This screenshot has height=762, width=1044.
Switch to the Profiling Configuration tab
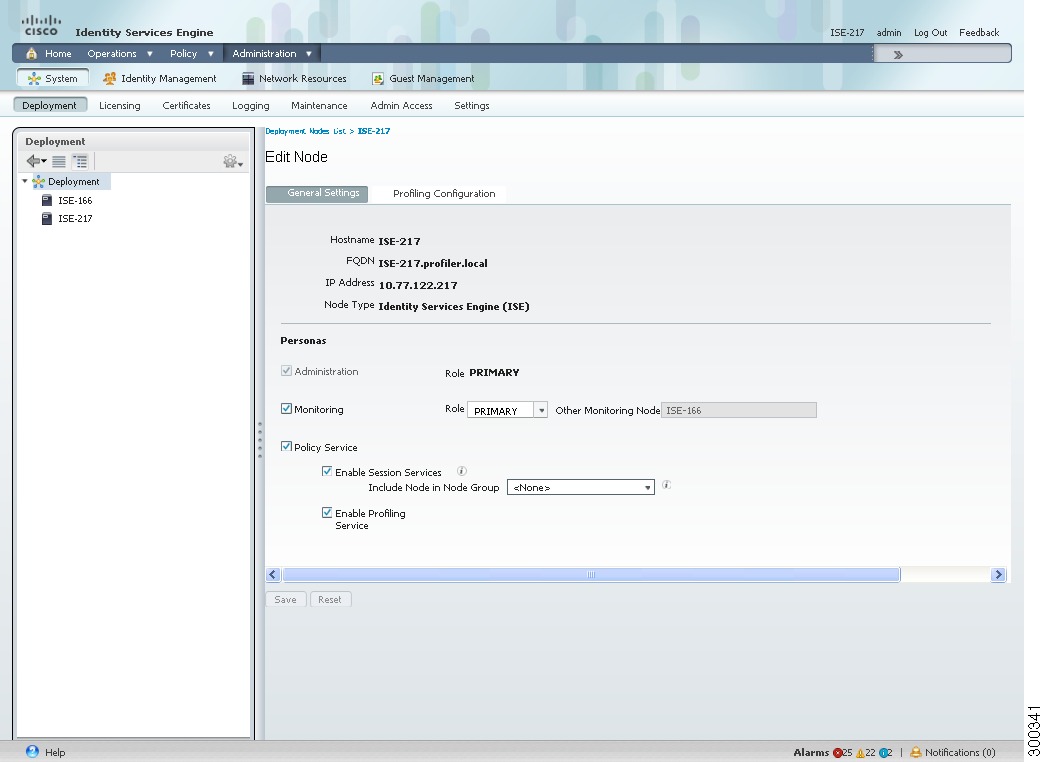pyautogui.click(x=444, y=194)
